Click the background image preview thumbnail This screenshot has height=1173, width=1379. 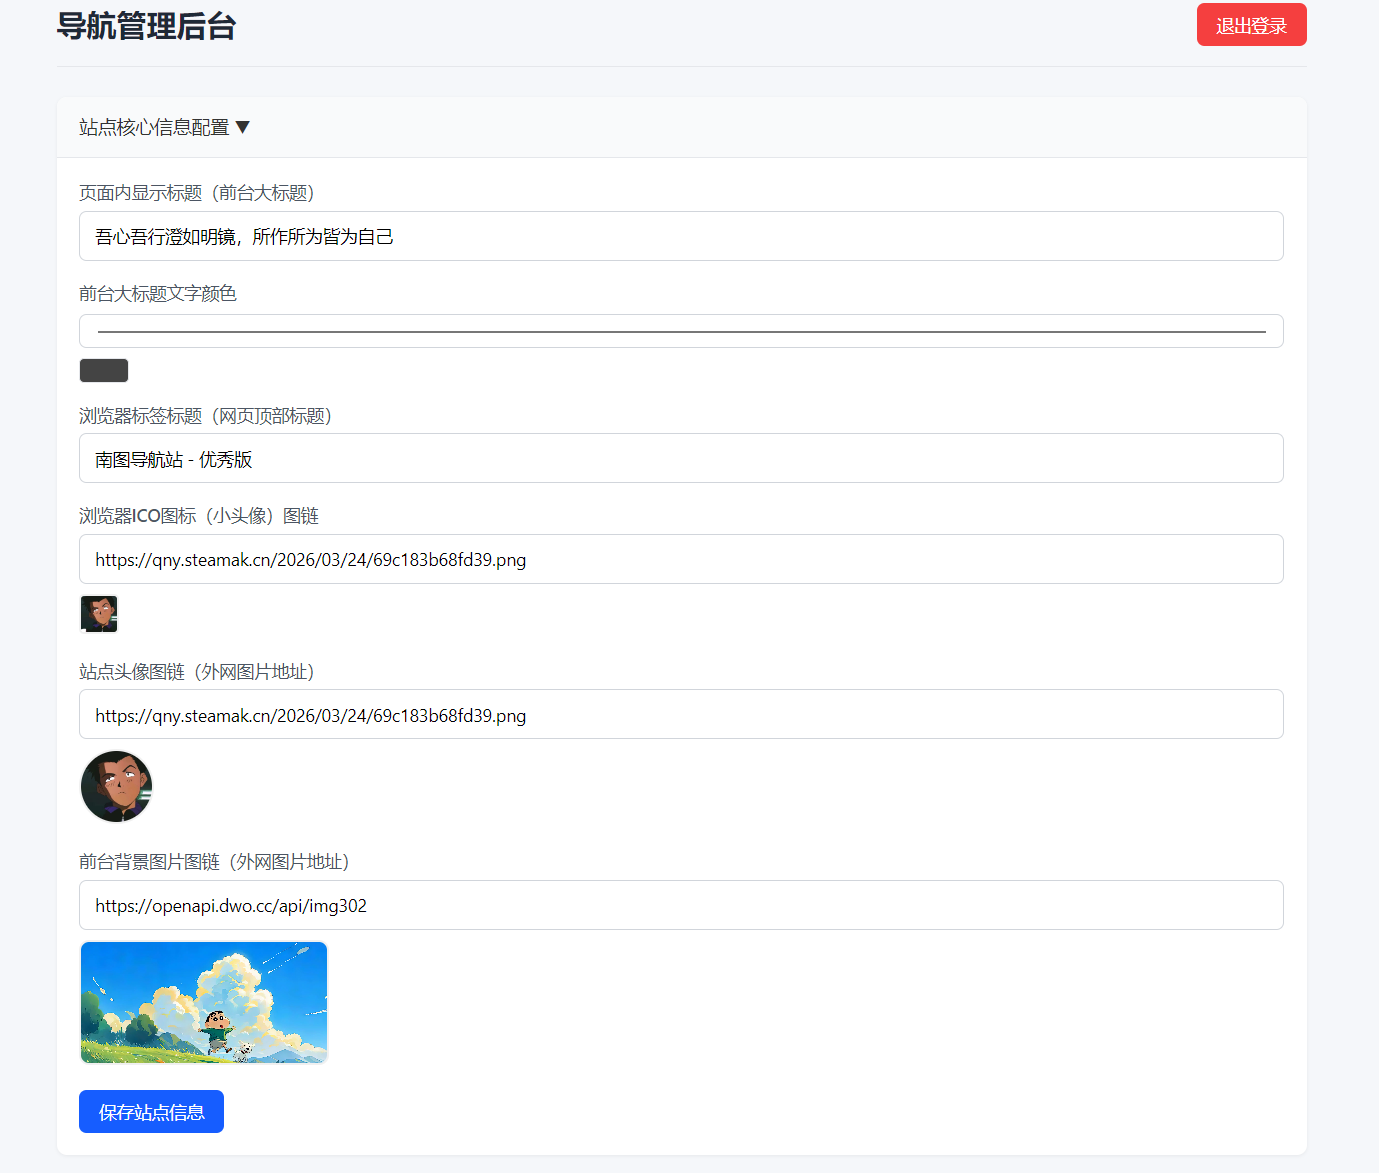(203, 1001)
